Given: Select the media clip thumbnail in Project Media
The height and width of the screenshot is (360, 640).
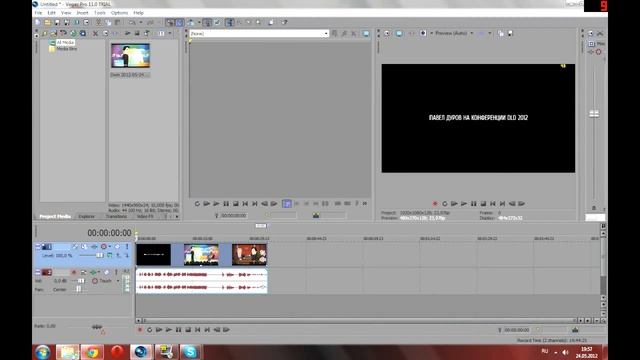Looking at the screenshot, I should (x=130, y=56).
